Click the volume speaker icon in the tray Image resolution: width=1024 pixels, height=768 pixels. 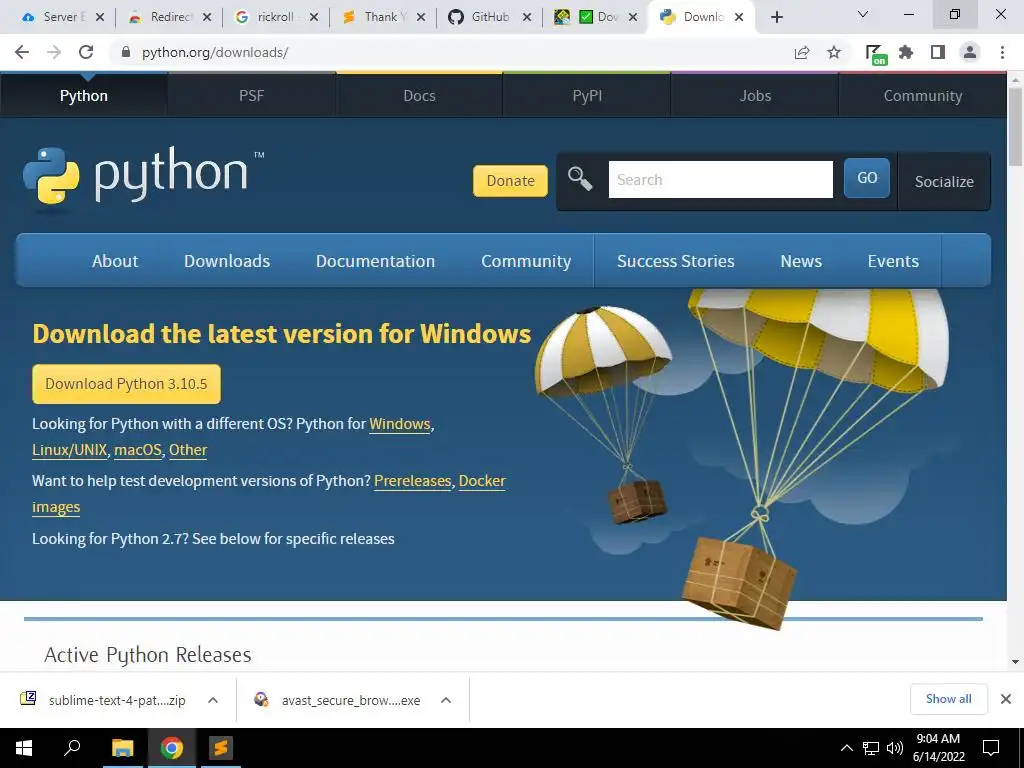coord(895,748)
